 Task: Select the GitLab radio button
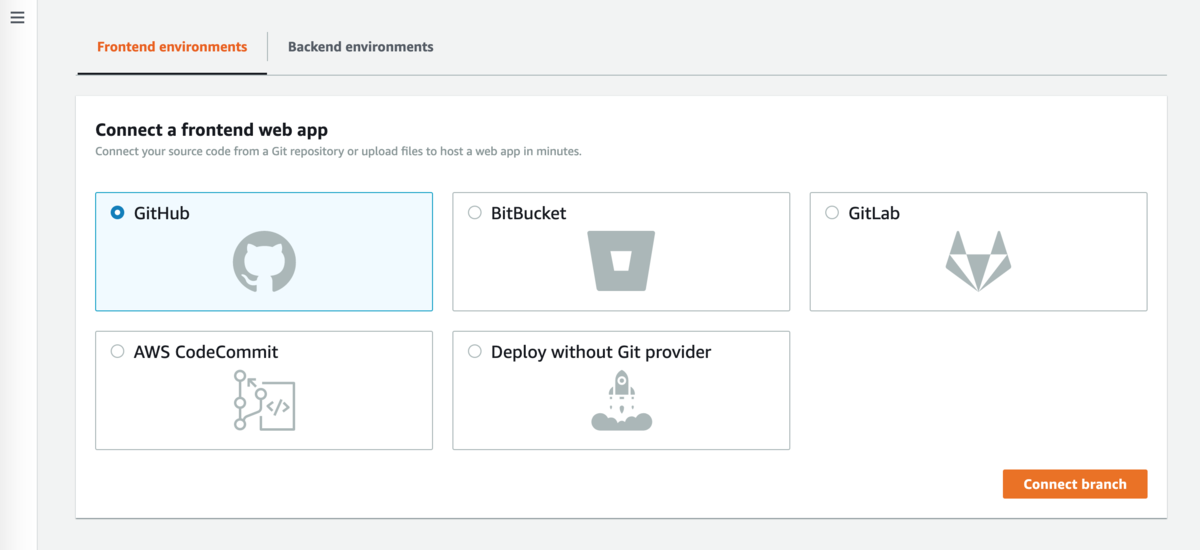[832, 213]
